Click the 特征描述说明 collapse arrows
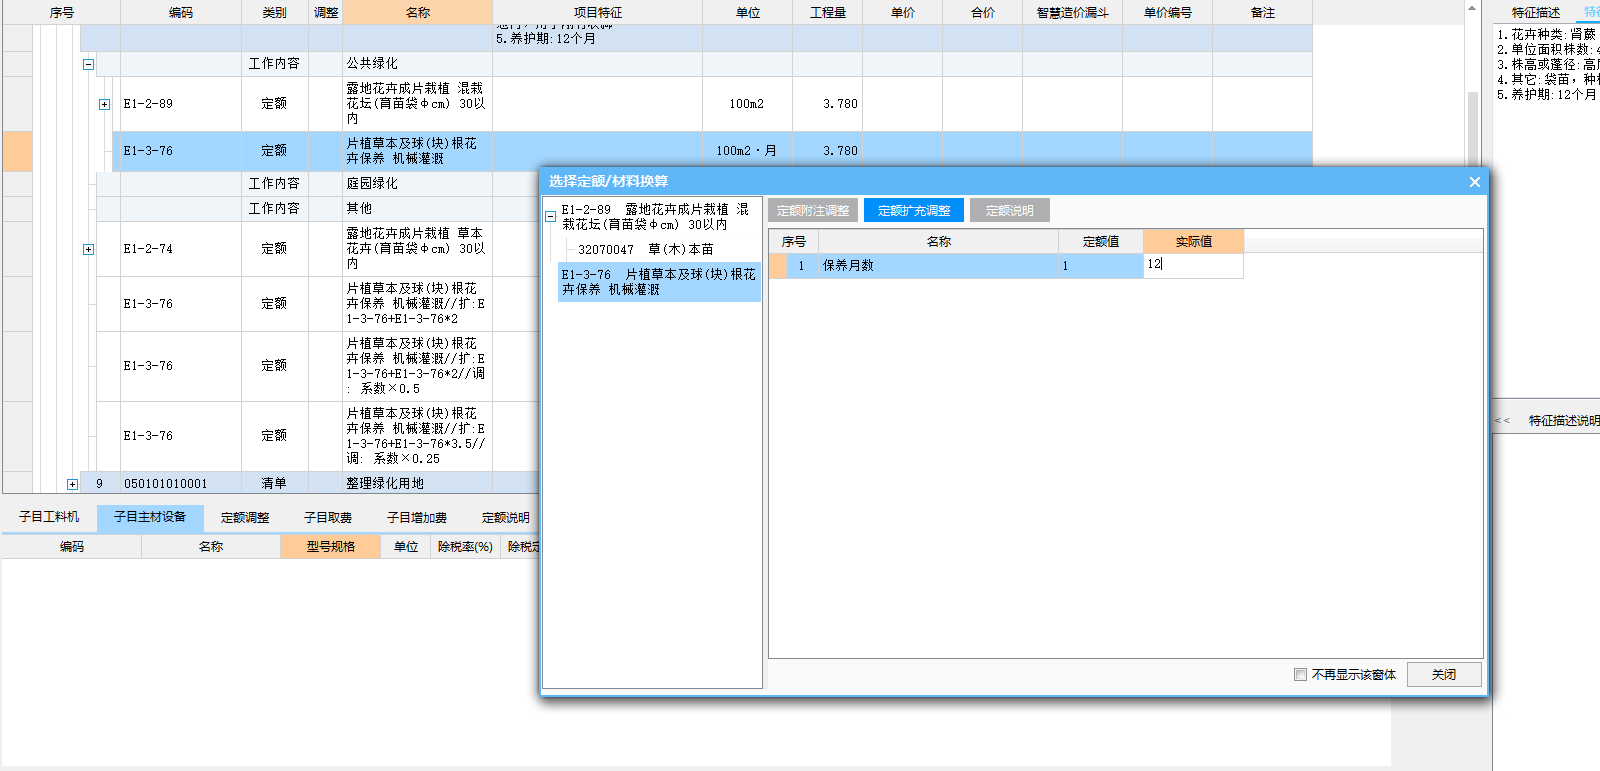The image size is (1600, 771). (x=1502, y=421)
